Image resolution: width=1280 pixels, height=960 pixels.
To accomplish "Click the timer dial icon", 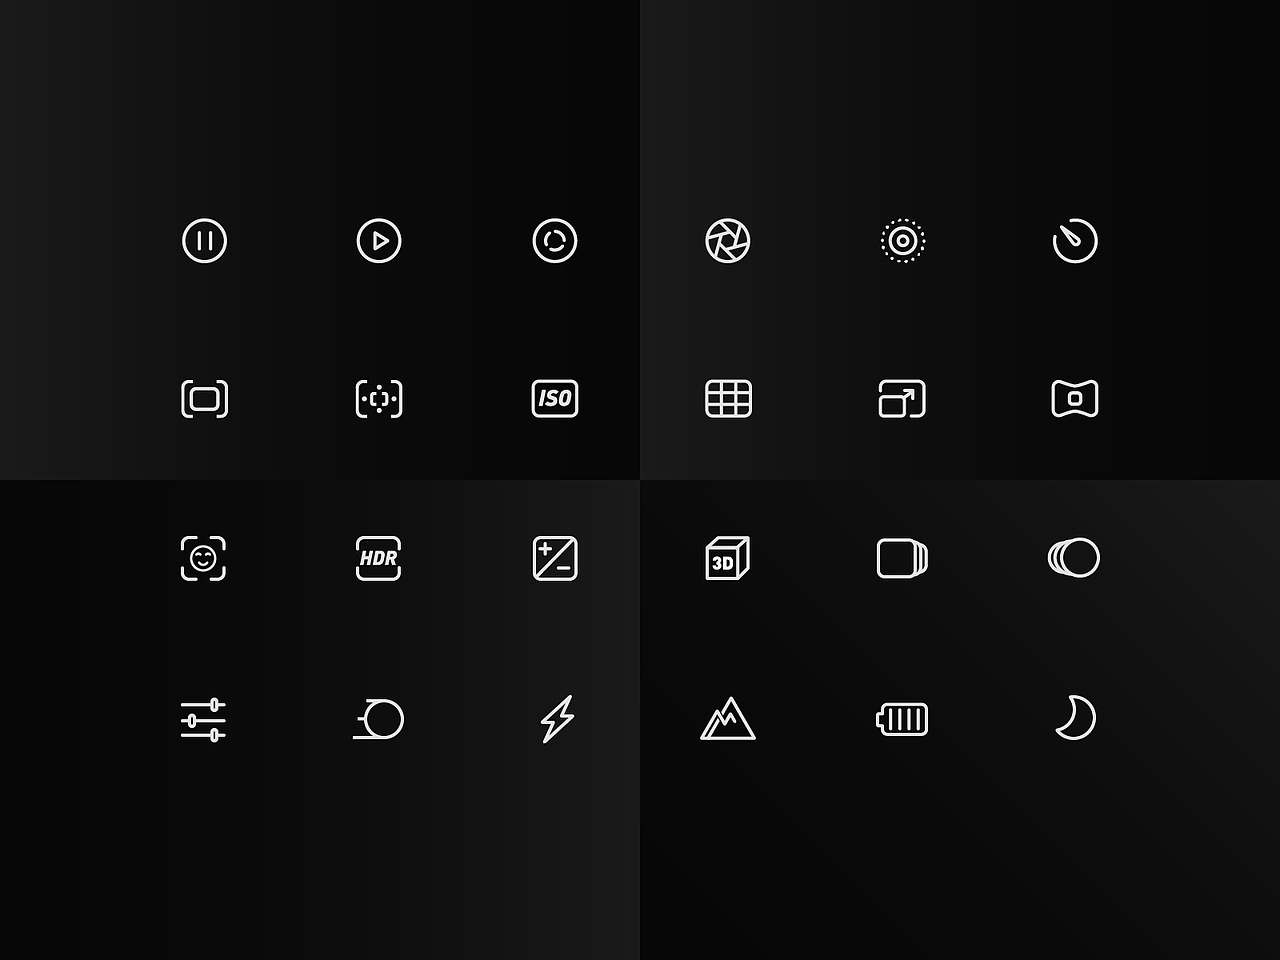I will tap(1076, 241).
